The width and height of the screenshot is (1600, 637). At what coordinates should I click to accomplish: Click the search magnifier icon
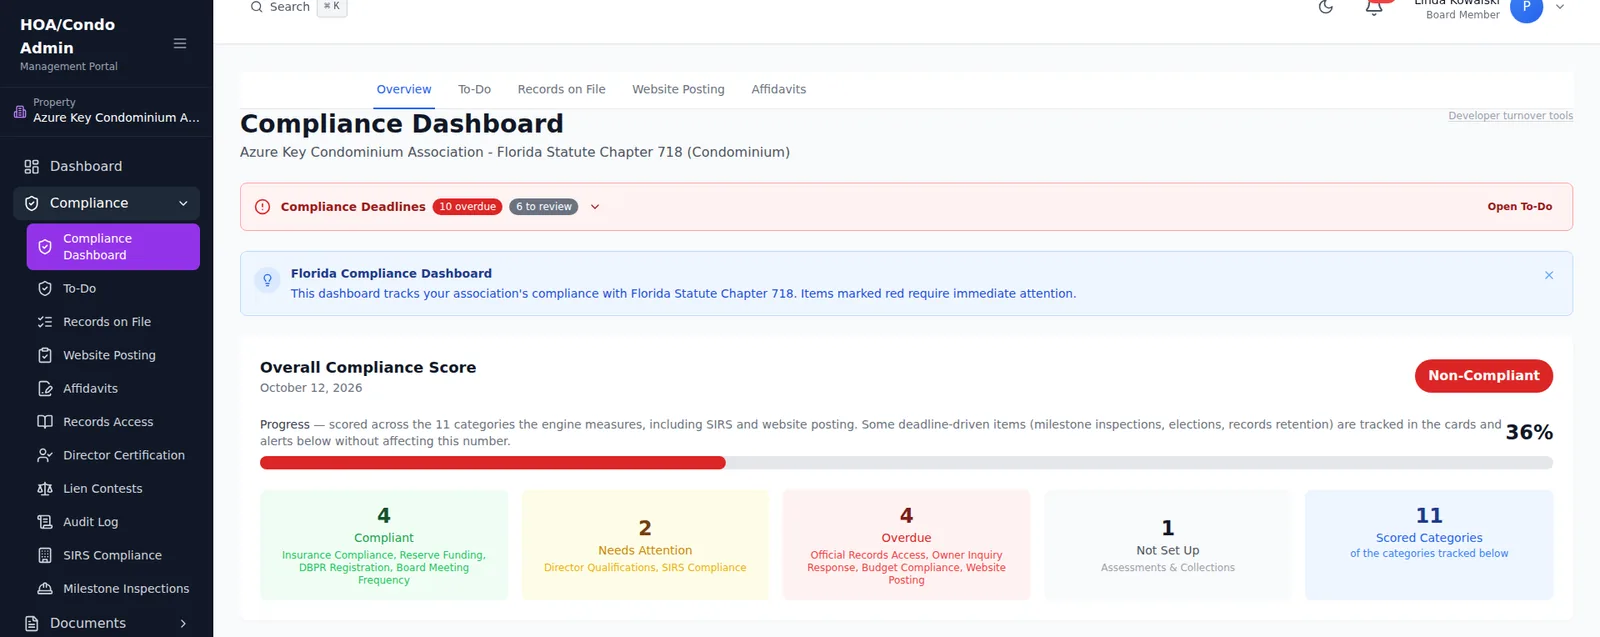tap(257, 7)
